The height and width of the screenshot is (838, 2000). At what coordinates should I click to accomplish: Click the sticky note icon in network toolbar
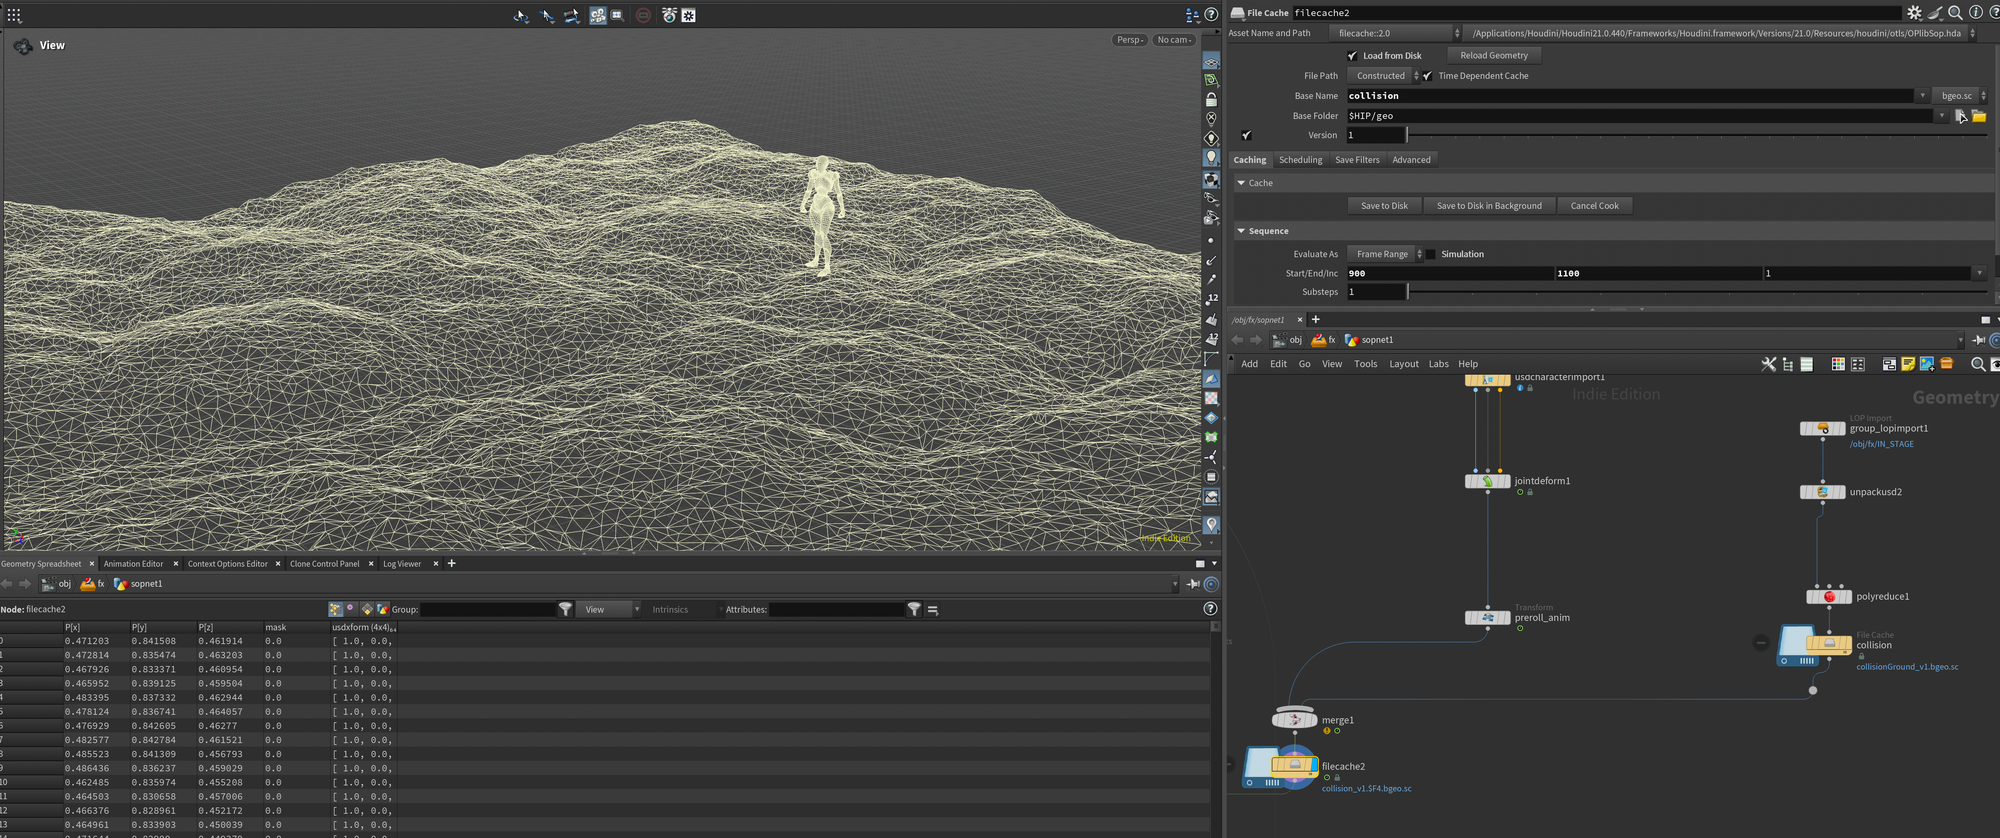tap(1908, 364)
